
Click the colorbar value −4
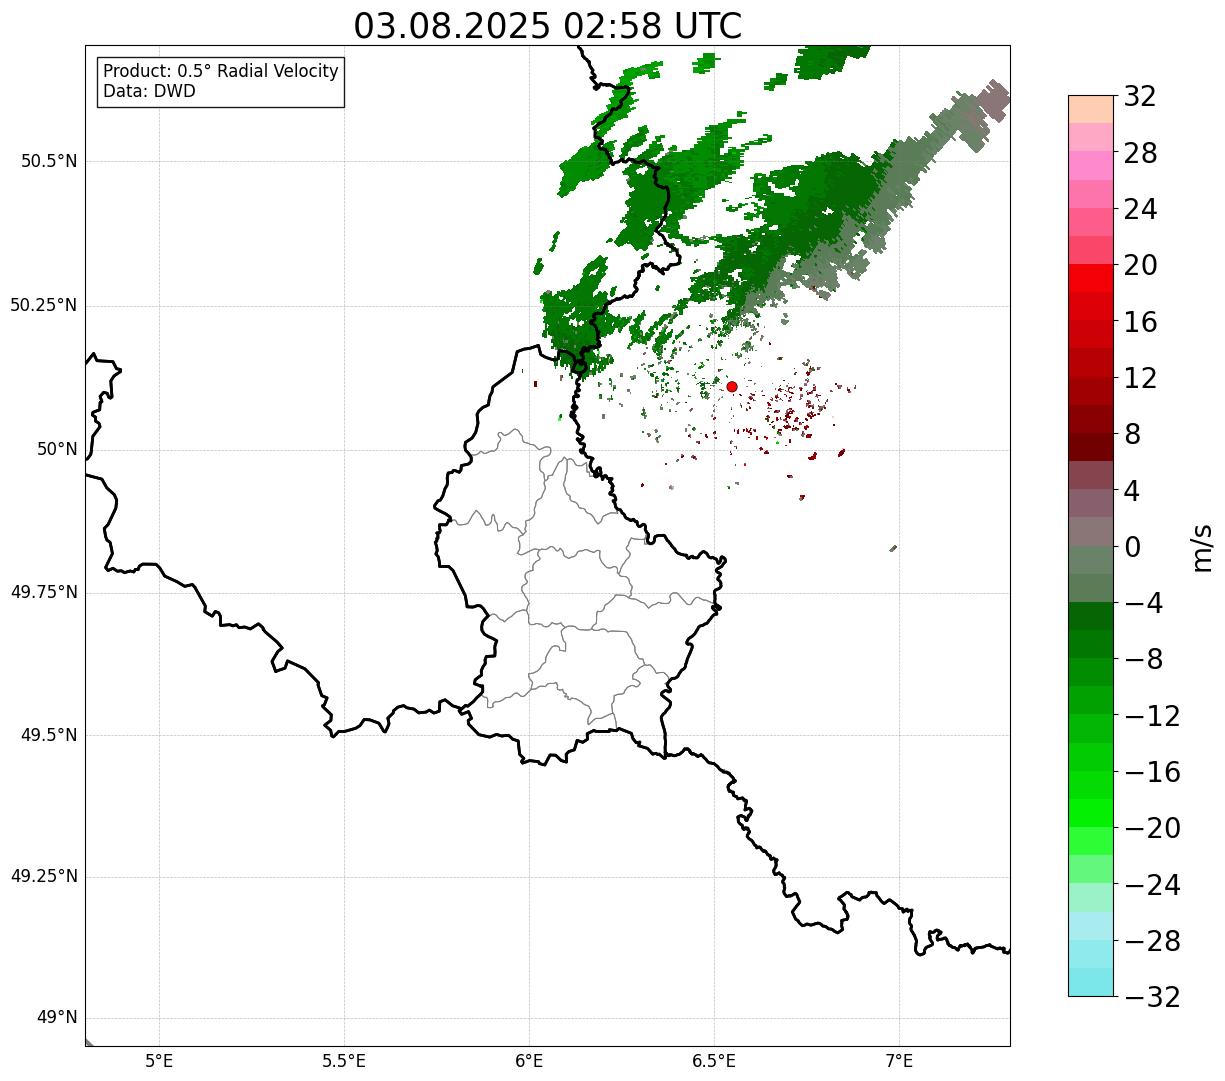coord(1144,603)
